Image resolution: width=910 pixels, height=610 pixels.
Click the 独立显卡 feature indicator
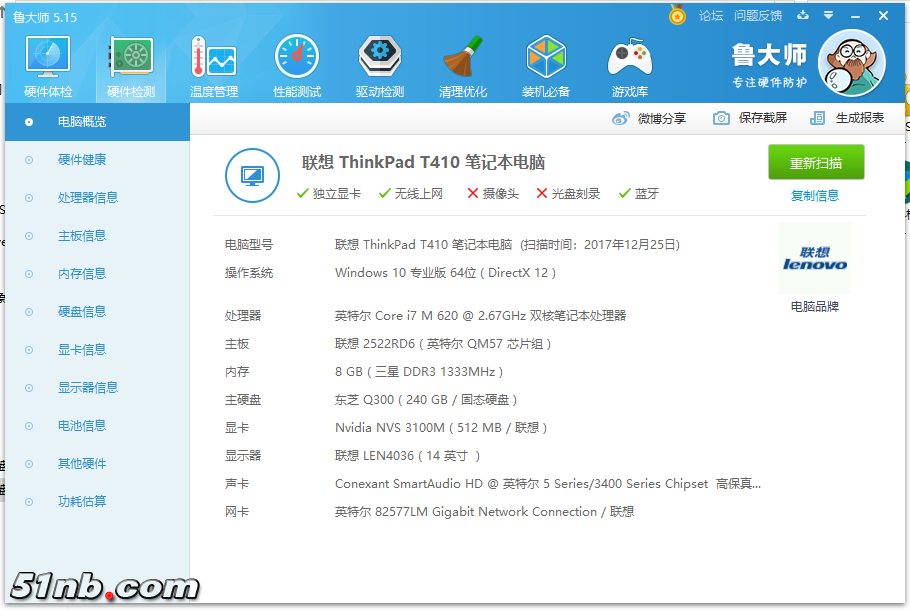[x=328, y=194]
